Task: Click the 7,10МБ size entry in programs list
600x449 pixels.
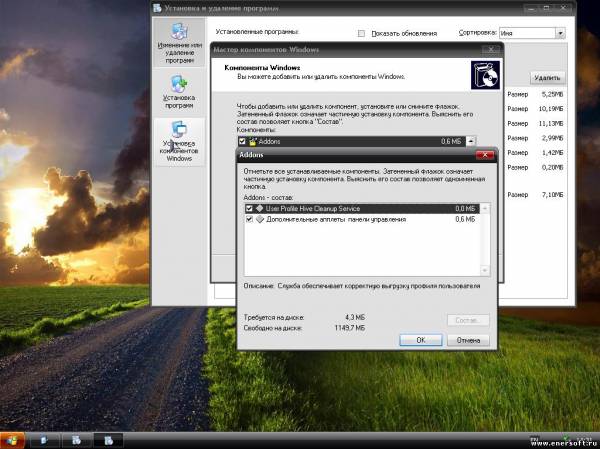Action: pos(552,195)
